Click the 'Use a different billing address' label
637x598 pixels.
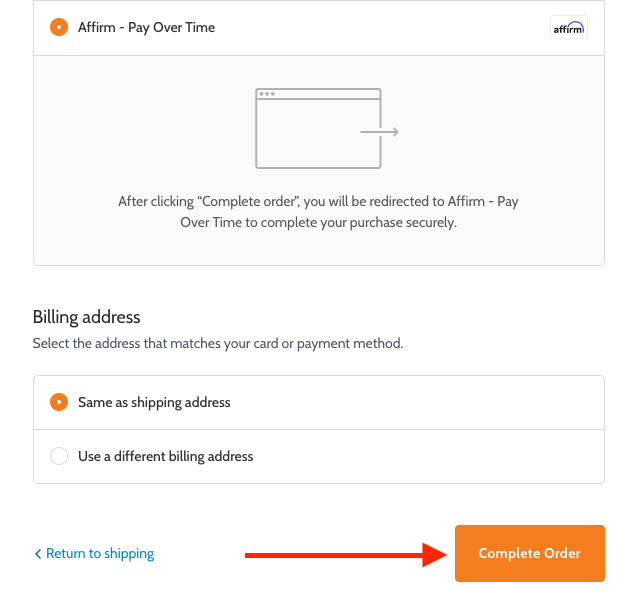tap(166, 457)
